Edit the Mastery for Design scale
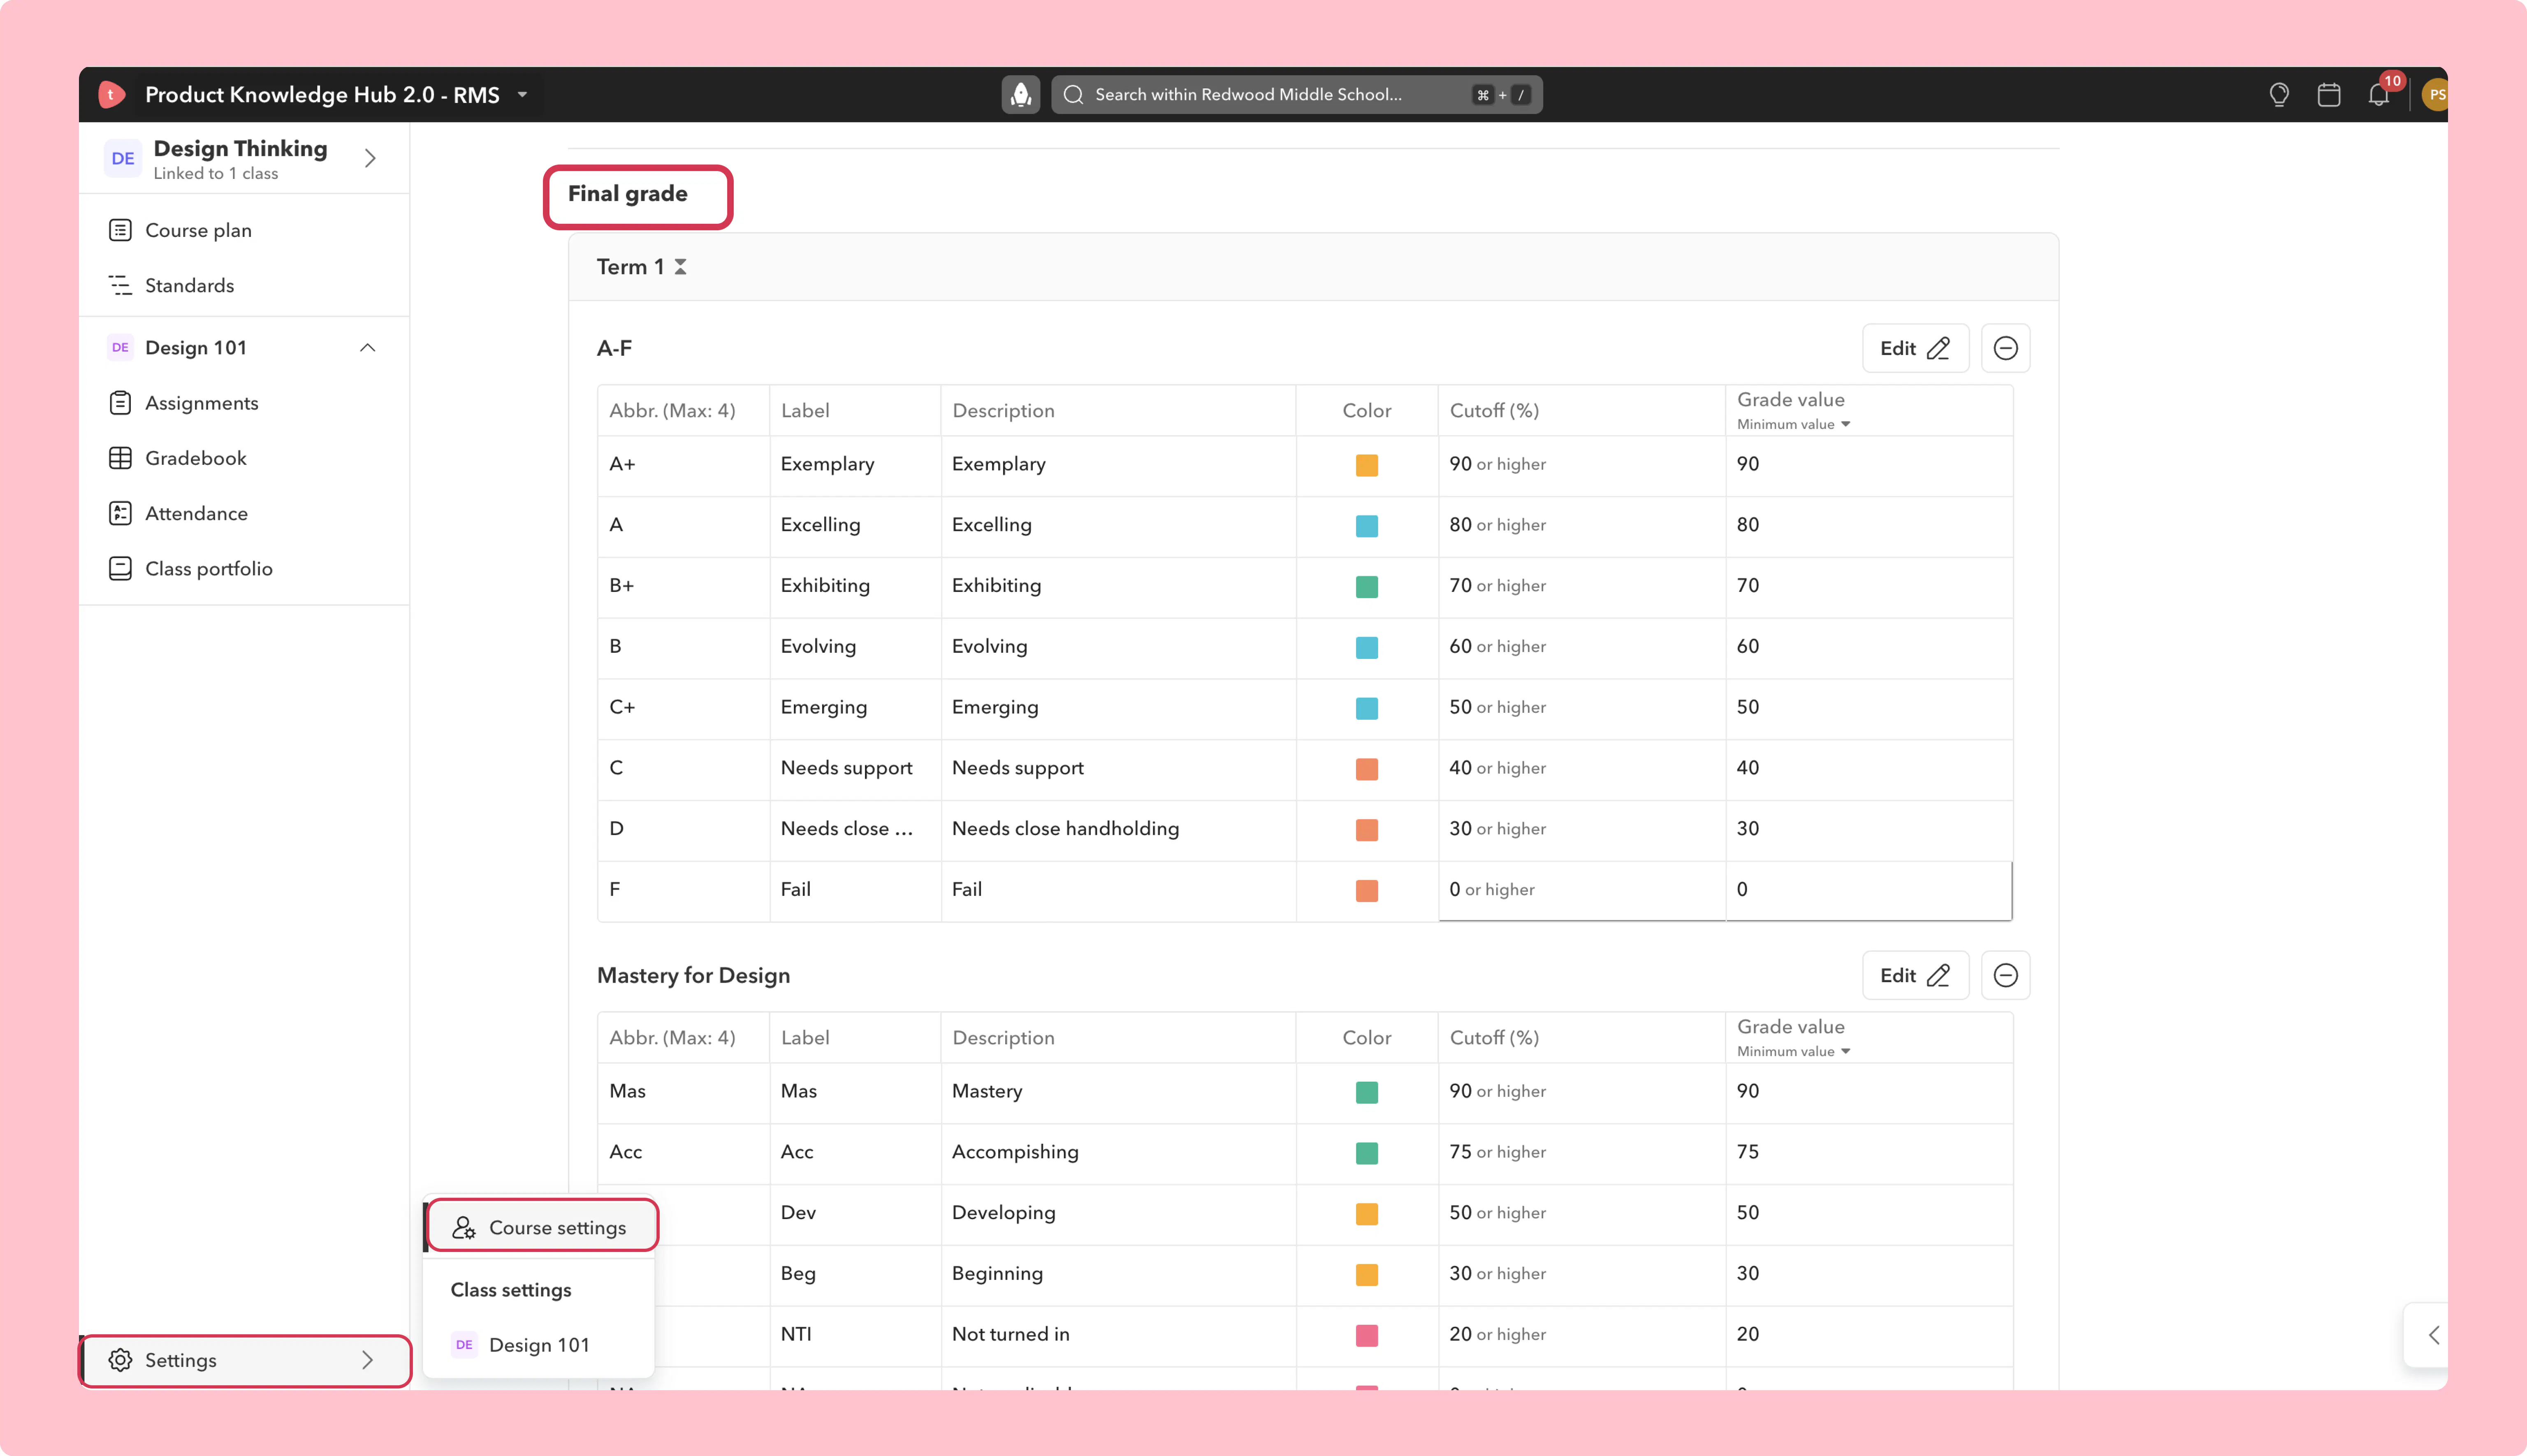 1915,975
